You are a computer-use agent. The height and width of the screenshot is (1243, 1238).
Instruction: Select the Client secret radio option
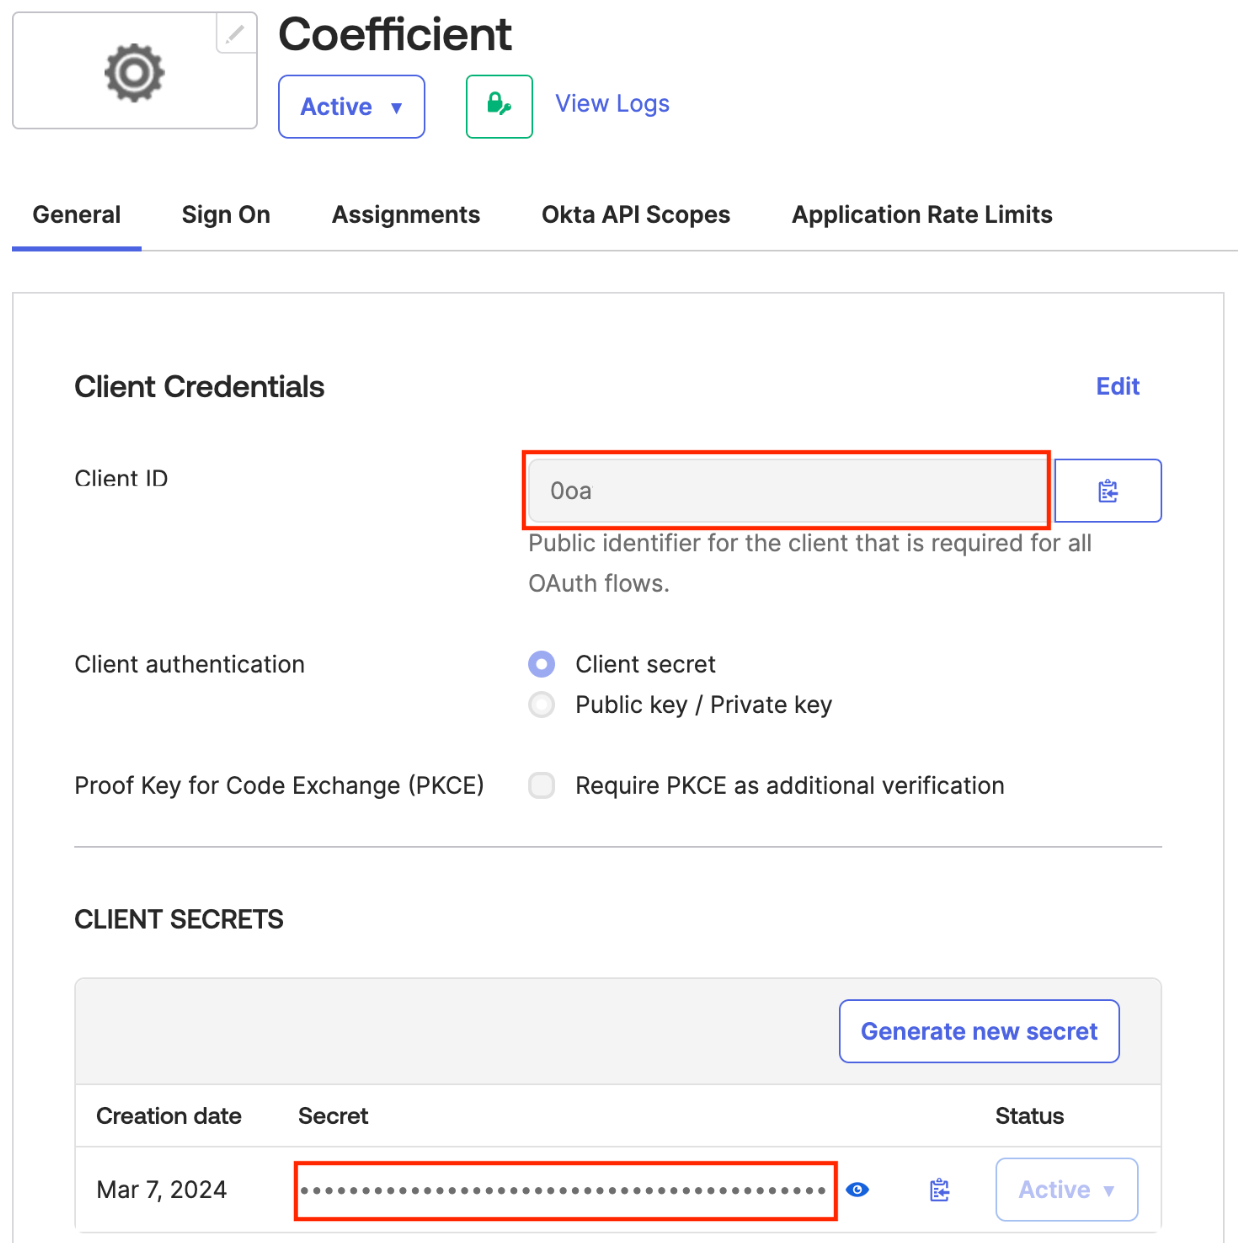541,664
